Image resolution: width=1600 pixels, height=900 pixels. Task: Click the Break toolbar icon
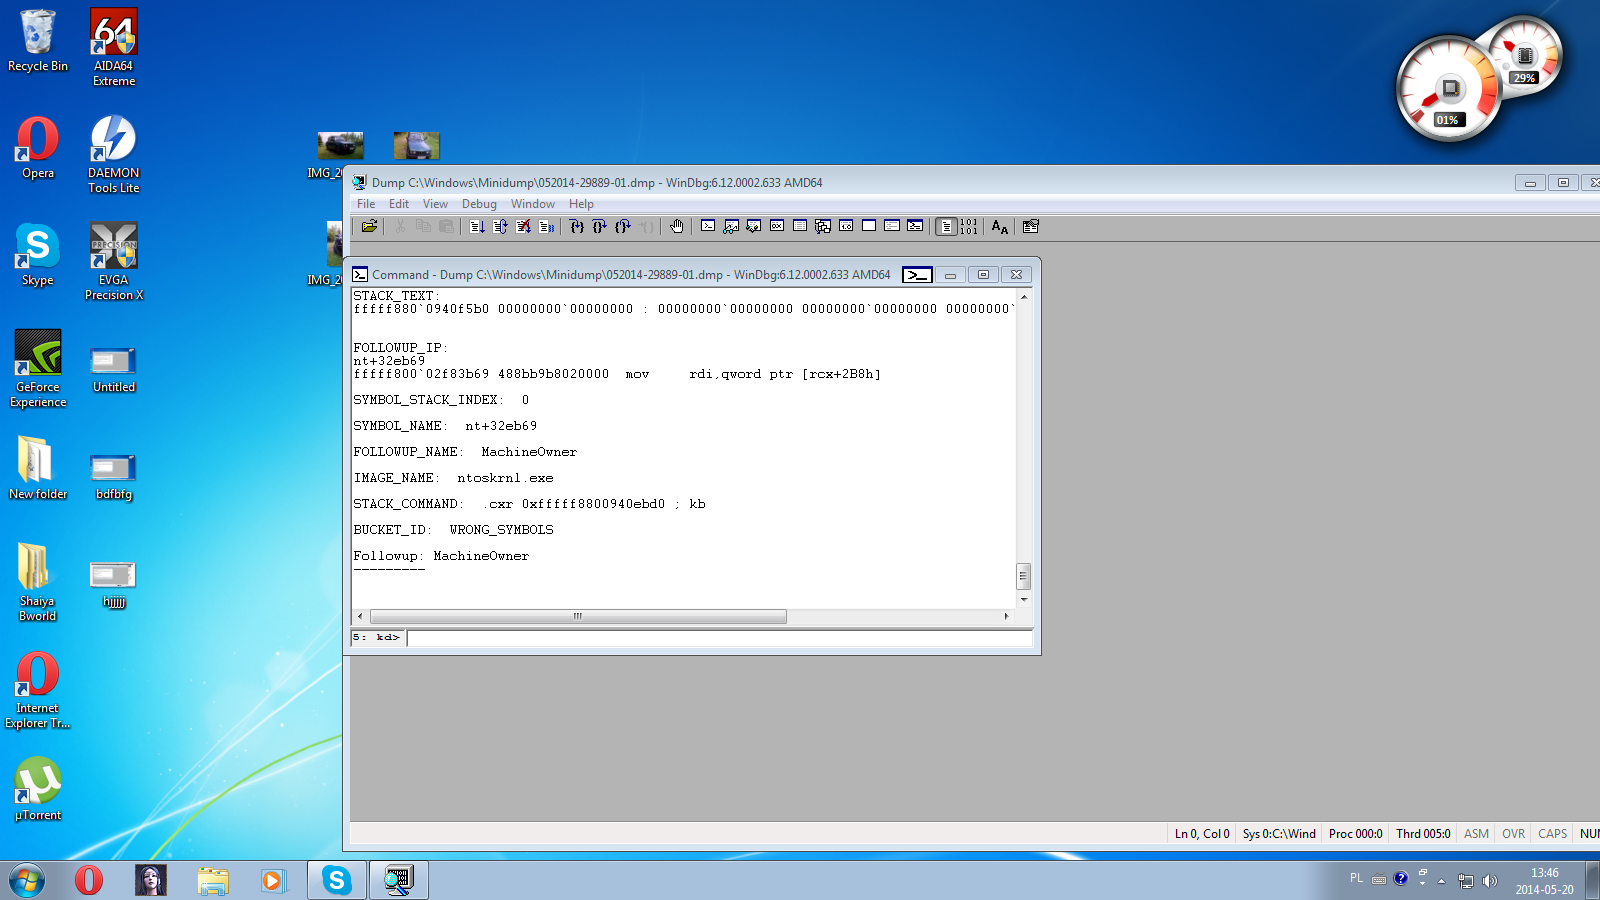click(546, 227)
